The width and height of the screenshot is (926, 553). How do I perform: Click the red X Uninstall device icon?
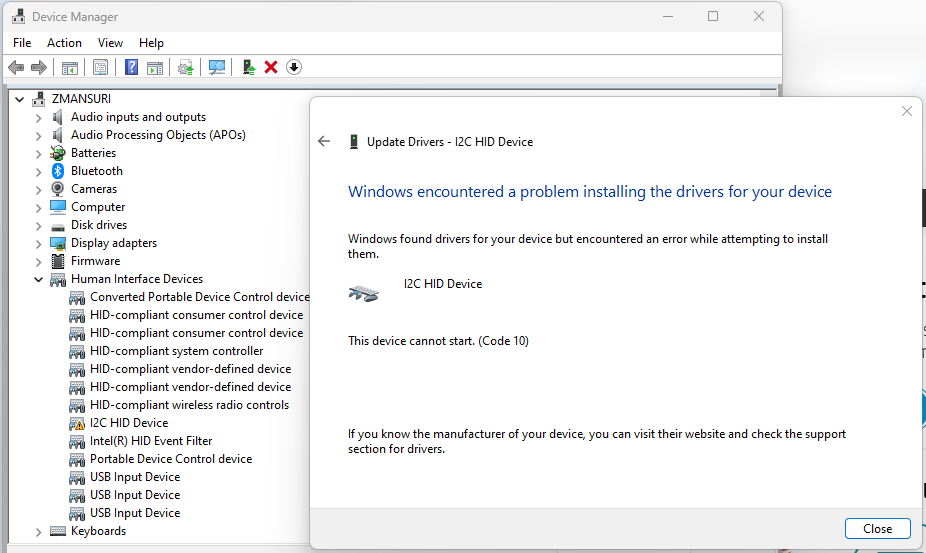pos(271,67)
